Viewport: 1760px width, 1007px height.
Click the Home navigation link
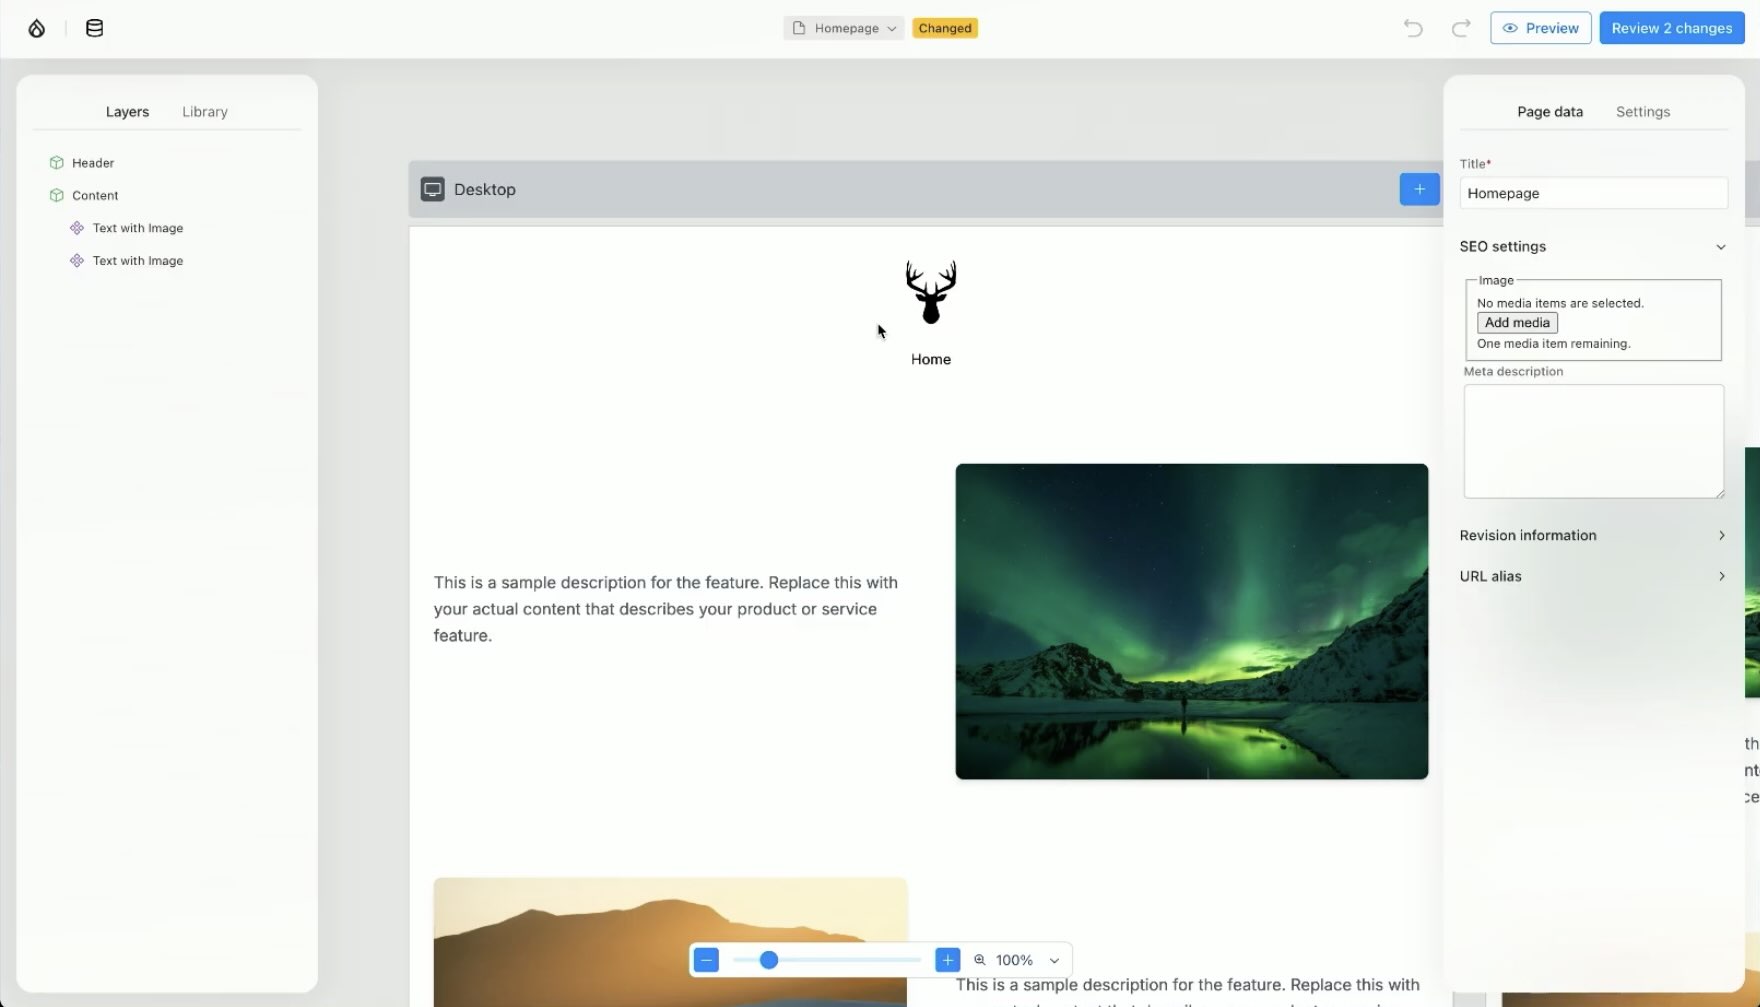(931, 359)
